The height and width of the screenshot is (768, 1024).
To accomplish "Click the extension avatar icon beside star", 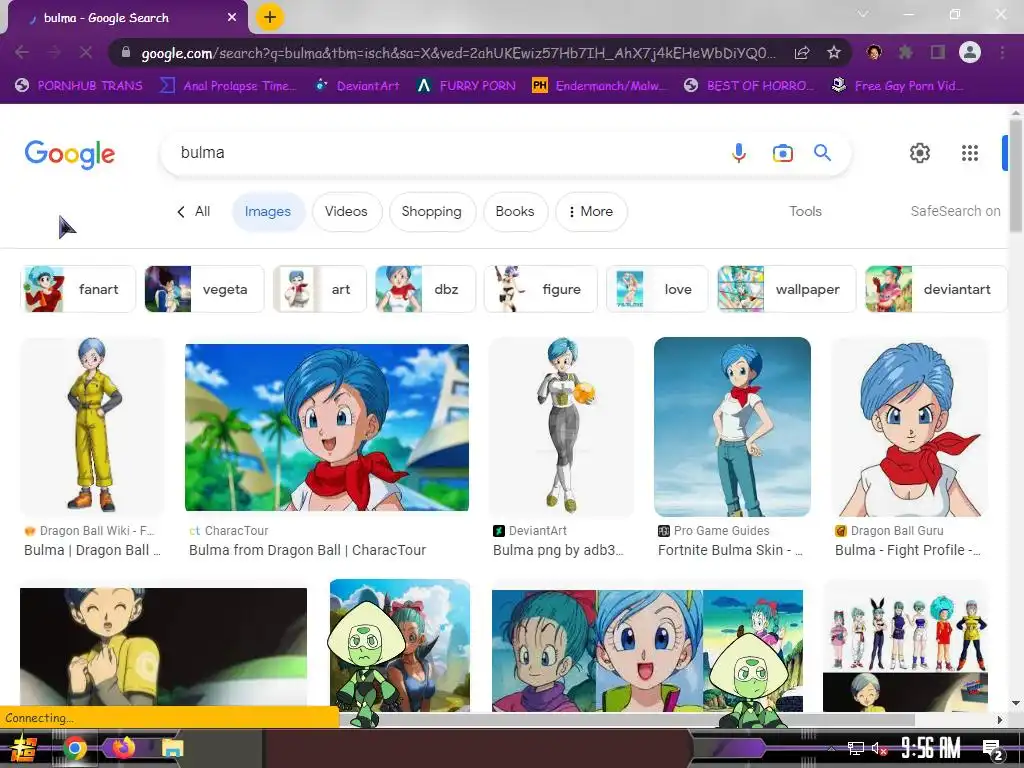I will pos(874,52).
